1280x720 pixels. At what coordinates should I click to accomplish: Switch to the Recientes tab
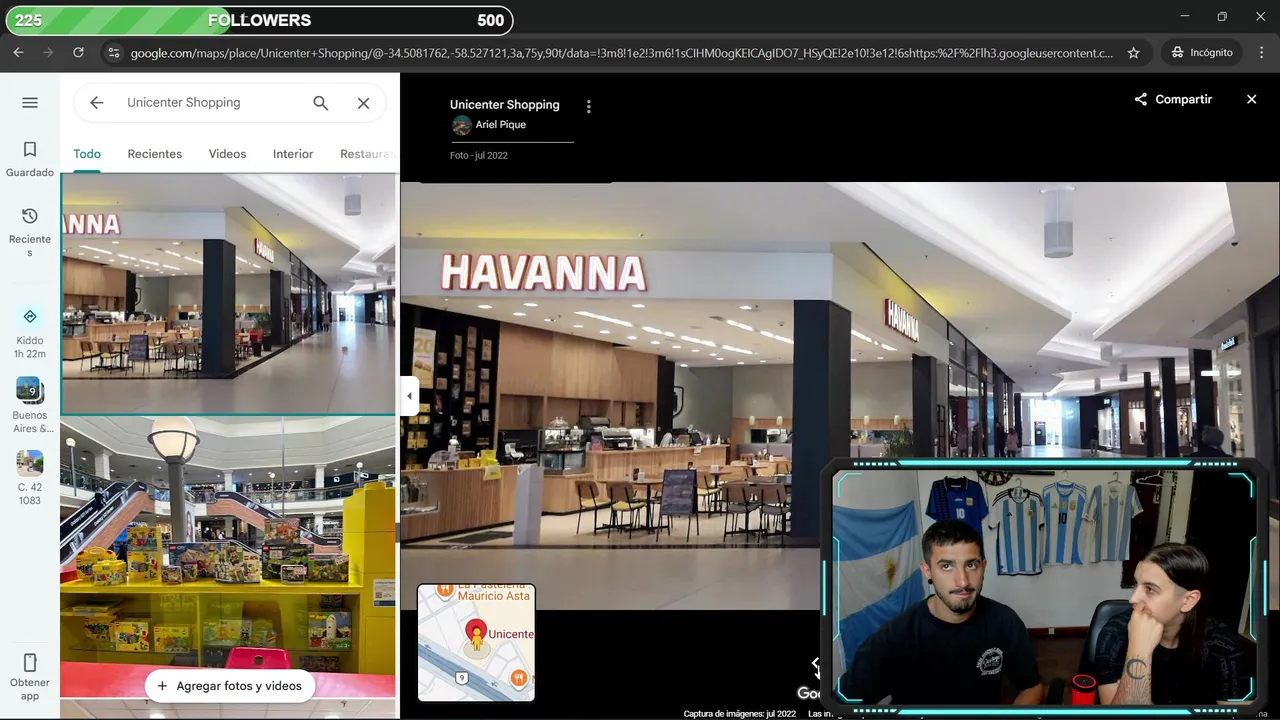155,154
